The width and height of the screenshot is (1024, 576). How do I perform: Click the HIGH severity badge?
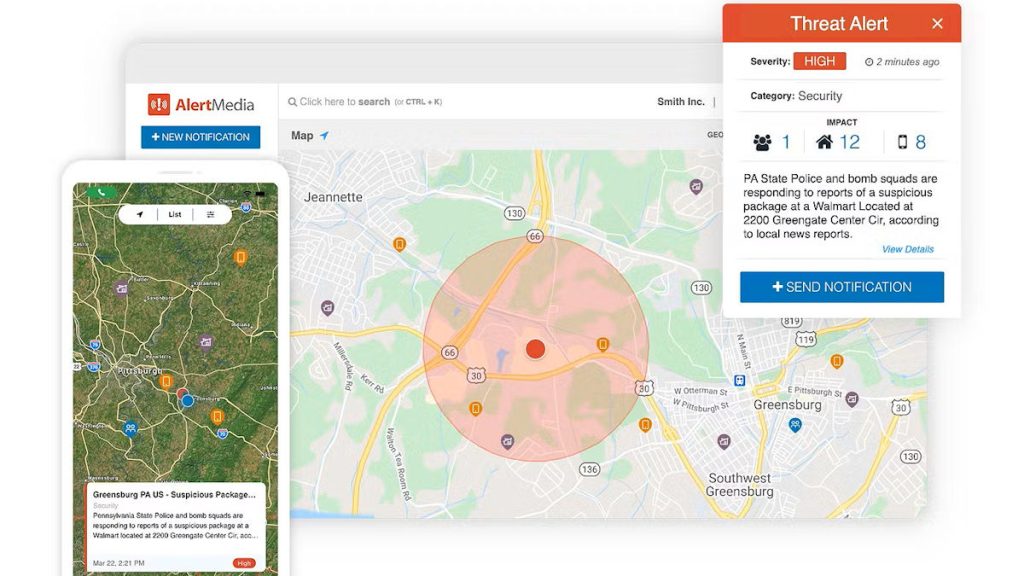point(819,62)
